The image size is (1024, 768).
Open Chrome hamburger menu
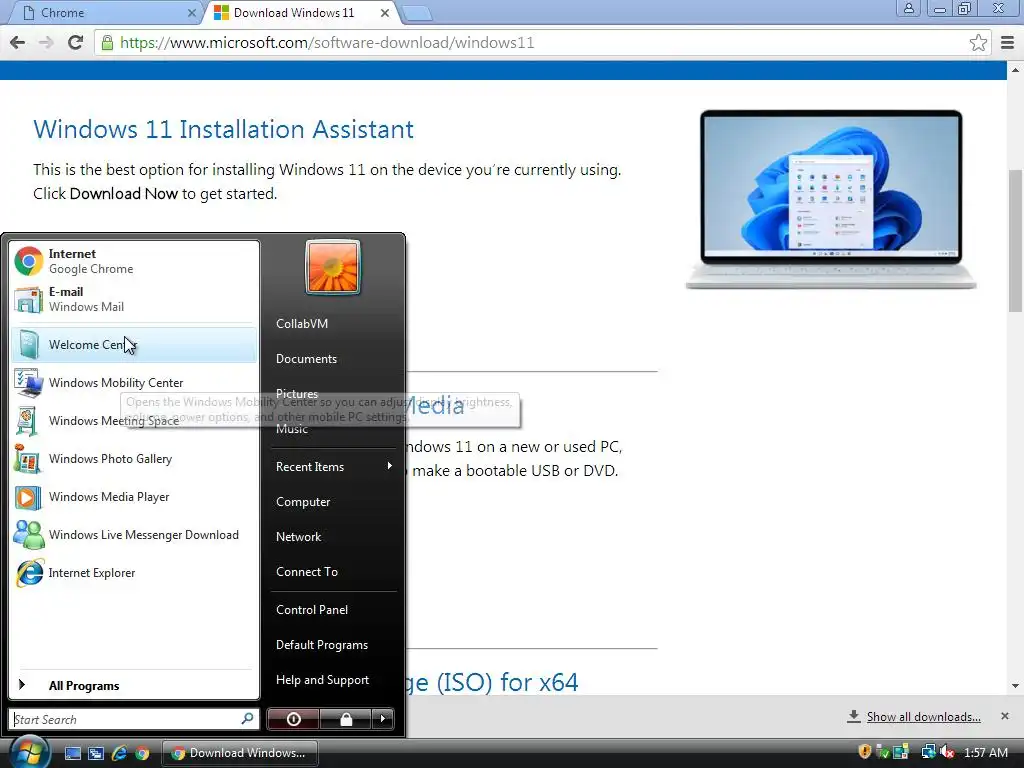[x=1008, y=42]
